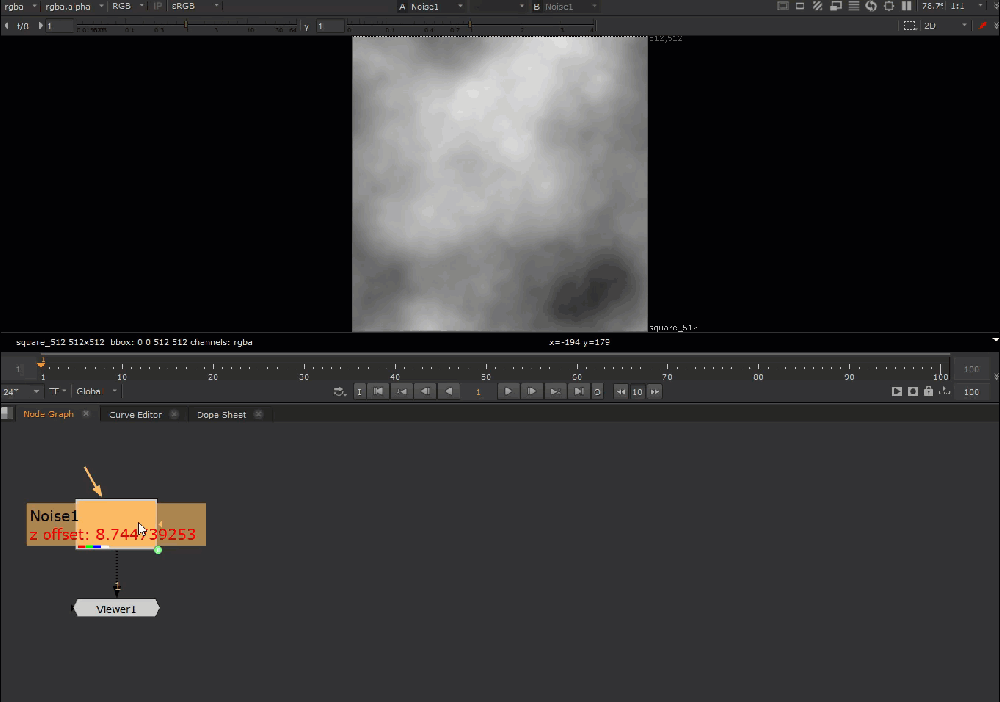Jump to the first frame
1000x702 pixels.
(x=379, y=391)
